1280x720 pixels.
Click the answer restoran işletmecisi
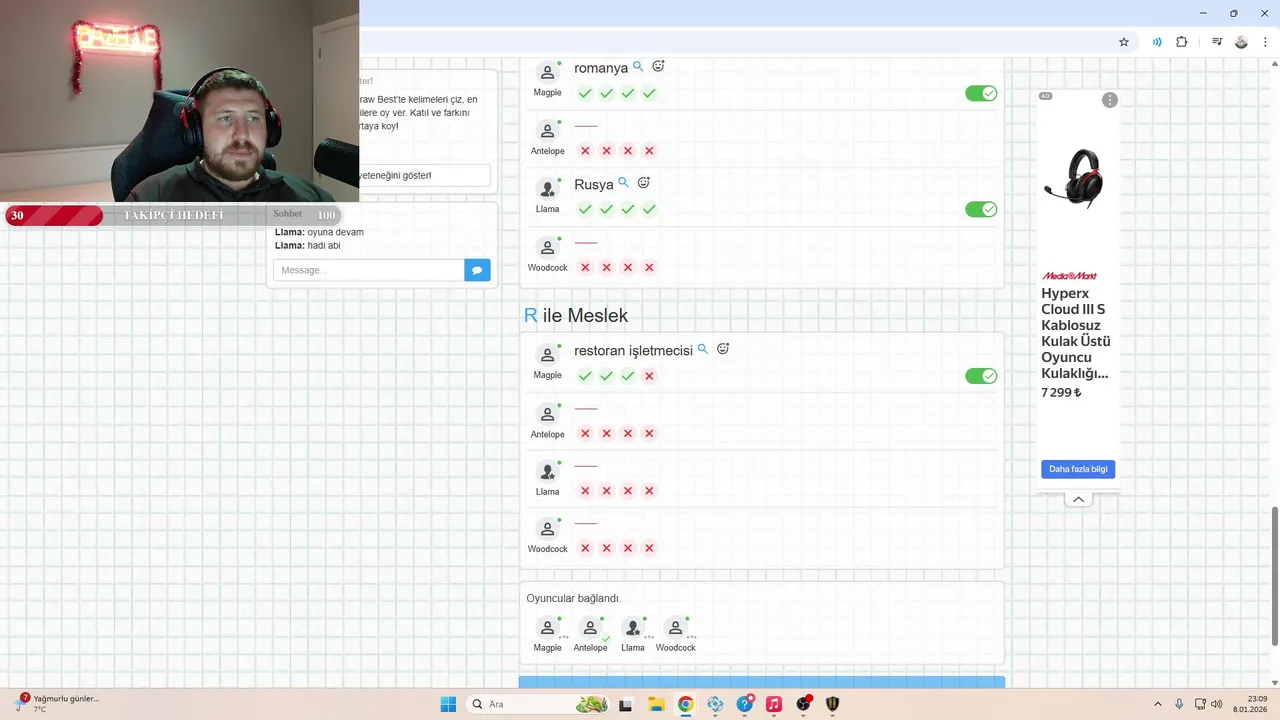click(x=633, y=351)
